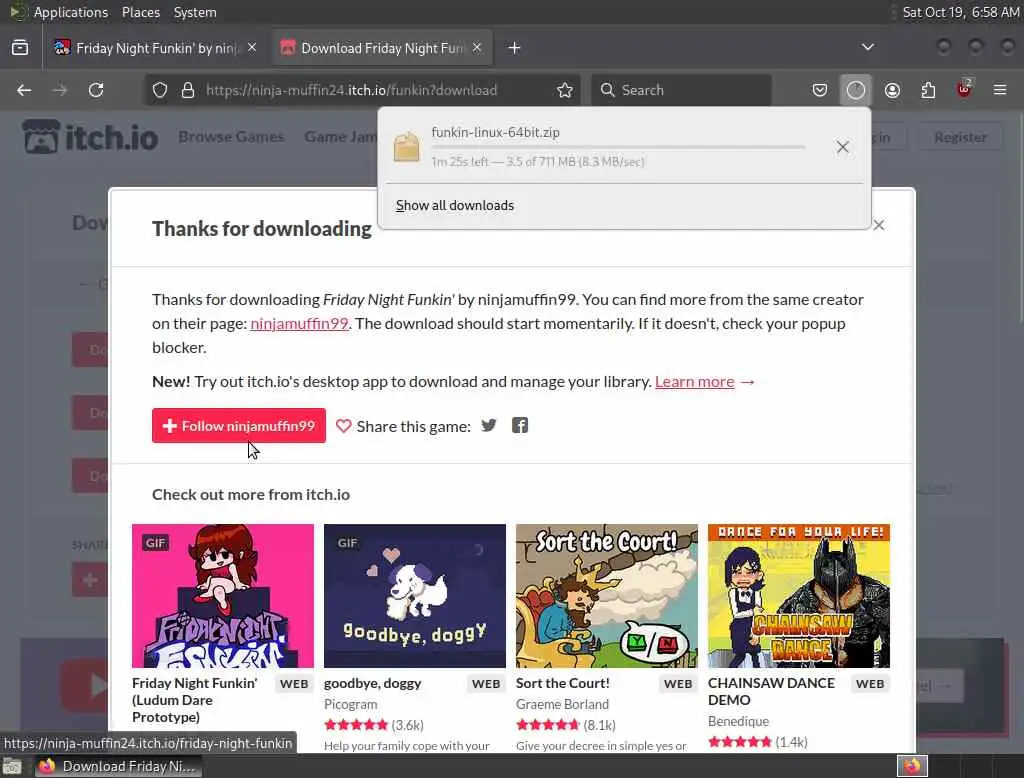Click the download progress bar
This screenshot has height=778, width=1024.
(x=618, y=148)
